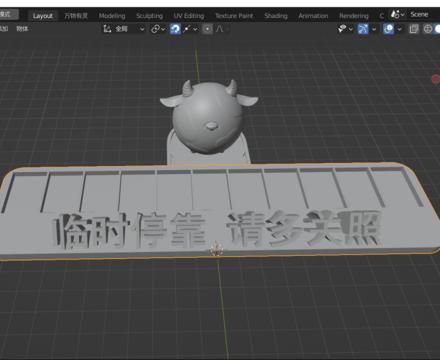Click the proportional falloff curve icon
The height and width of the screenshot is (360, 440).
pyautogui.click(x=219, y=29)
